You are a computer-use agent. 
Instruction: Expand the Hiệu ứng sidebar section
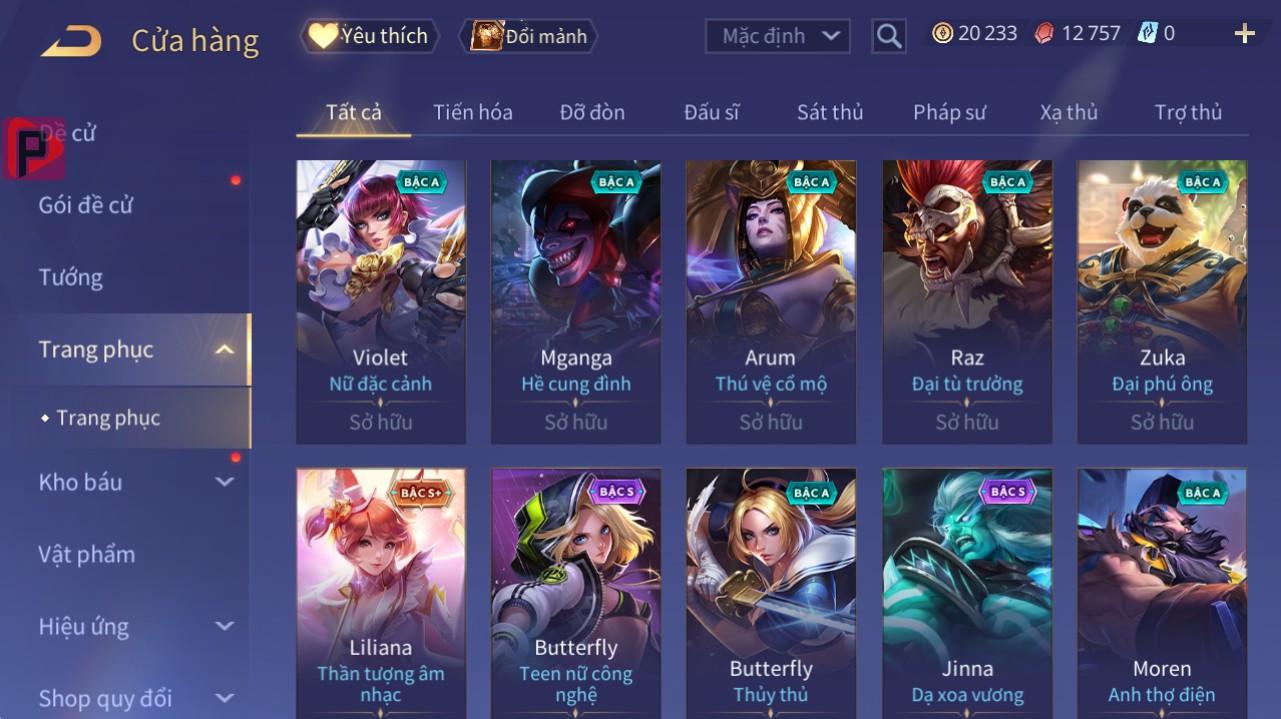point(224,627)
